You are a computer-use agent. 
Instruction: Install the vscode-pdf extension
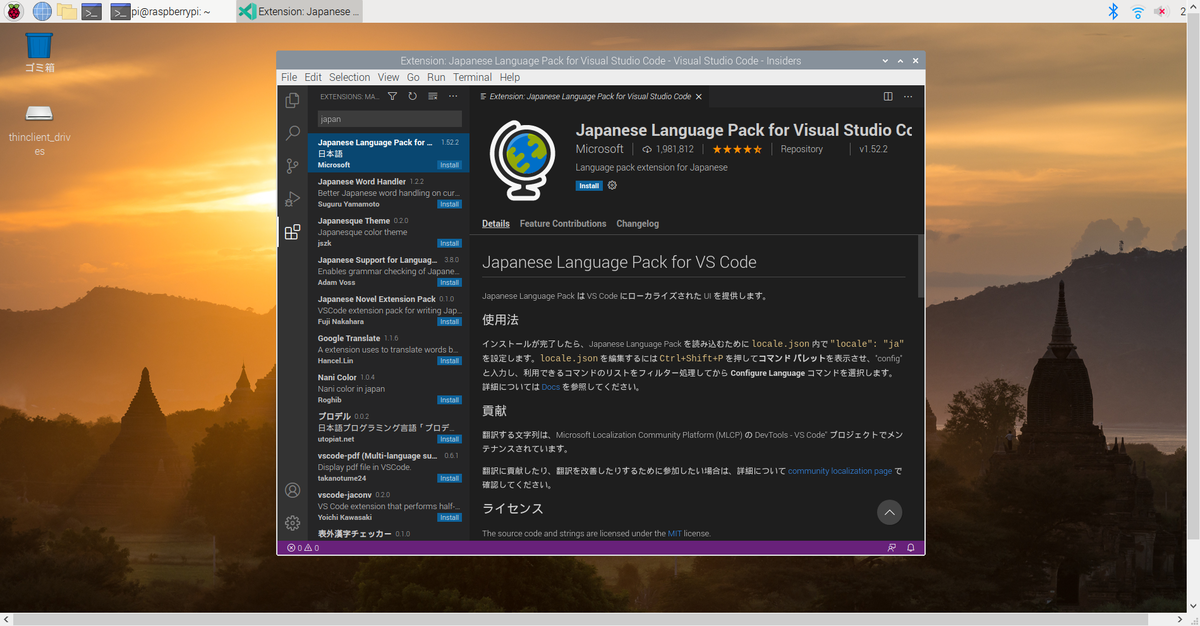449,478
